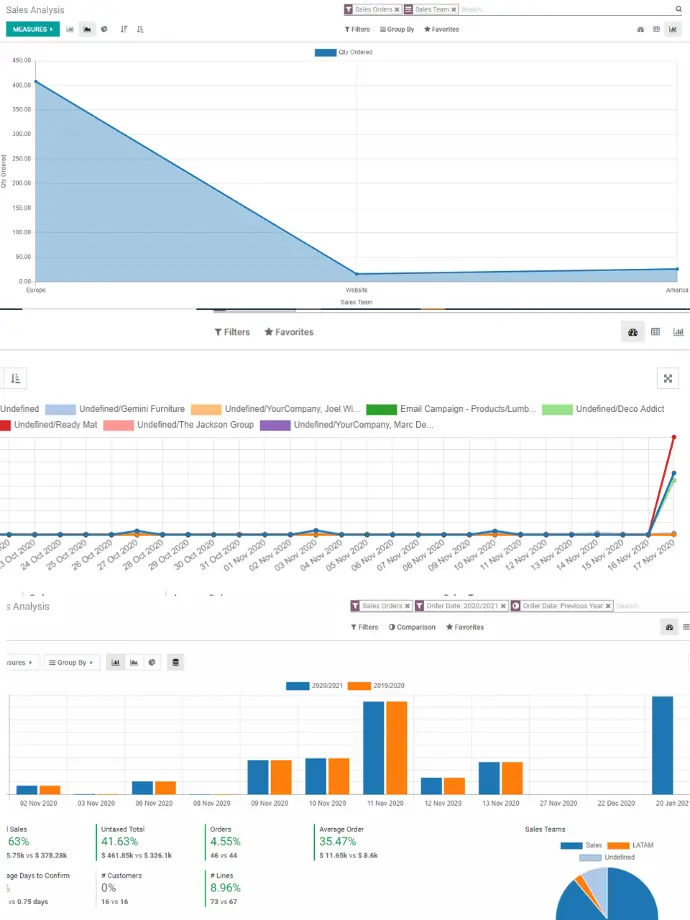Switch to graph view in the middle panel
Viewport: 690px width, 920px height.
point(678,332)
